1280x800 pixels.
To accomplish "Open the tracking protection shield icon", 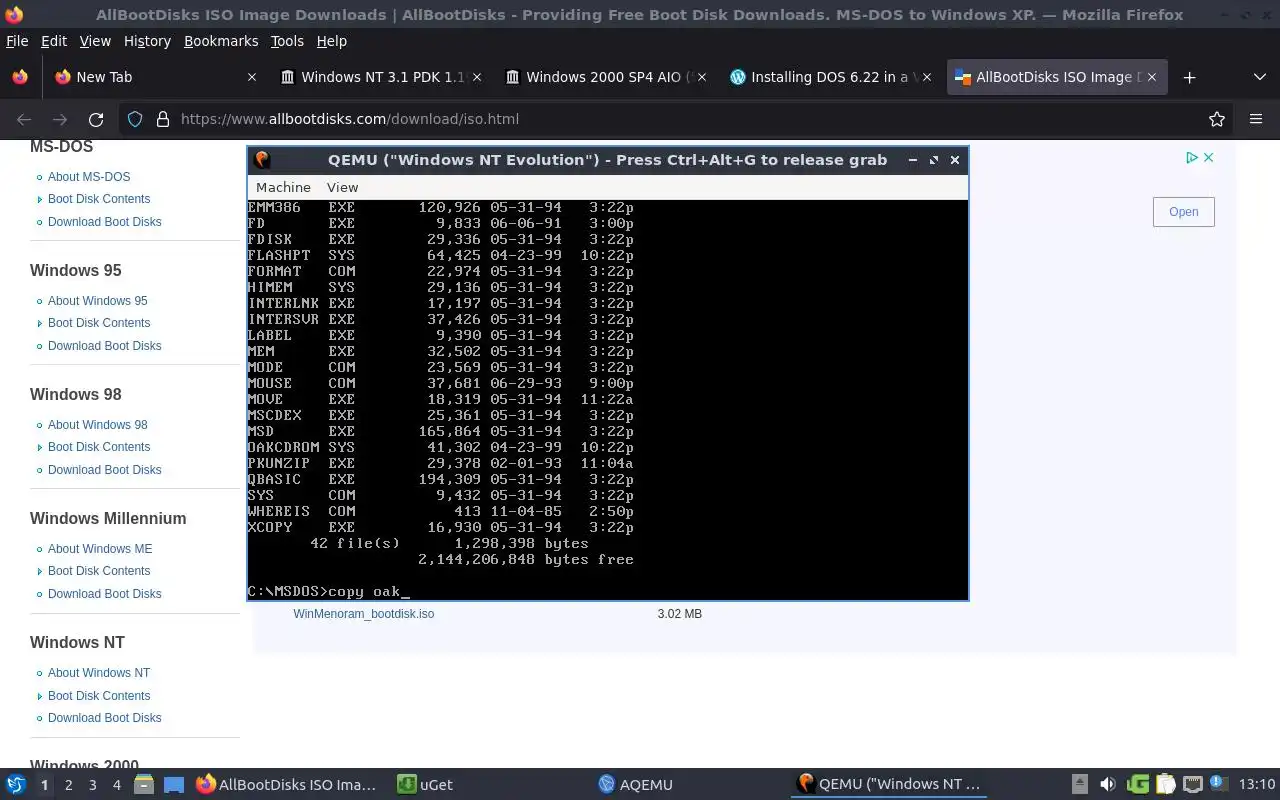I will (x=135, y=119).
